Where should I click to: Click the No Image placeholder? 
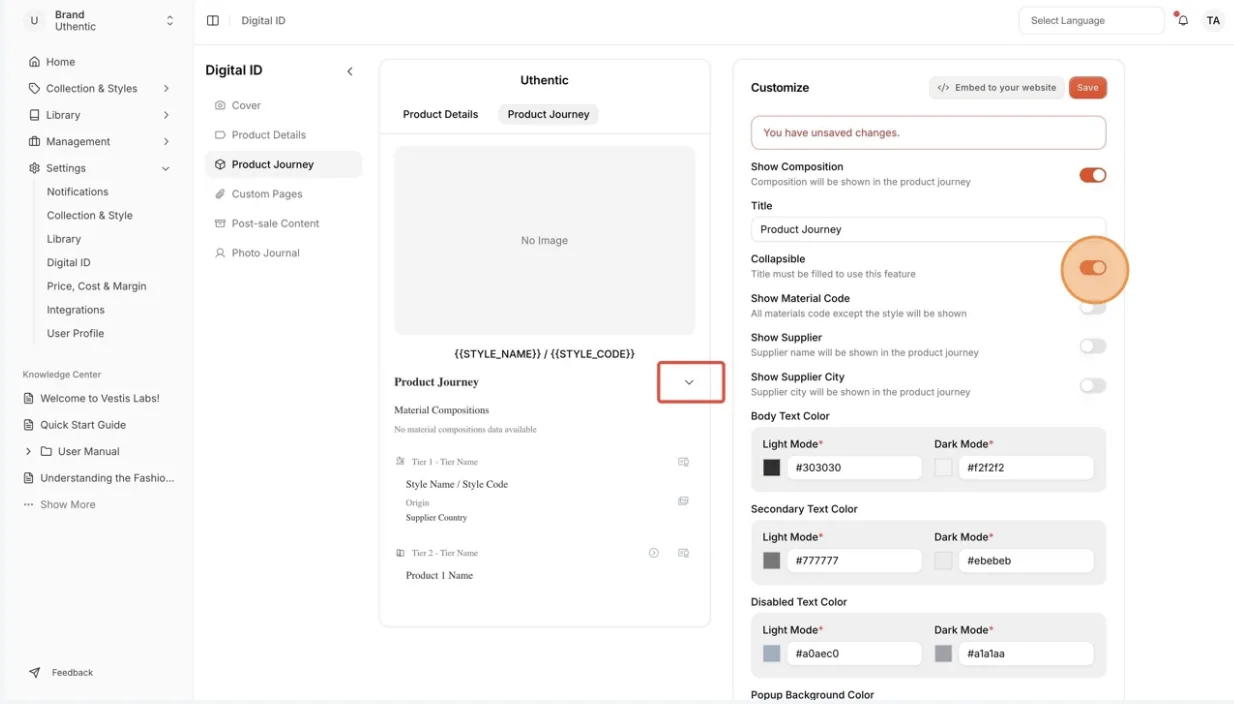pos(544,240)
